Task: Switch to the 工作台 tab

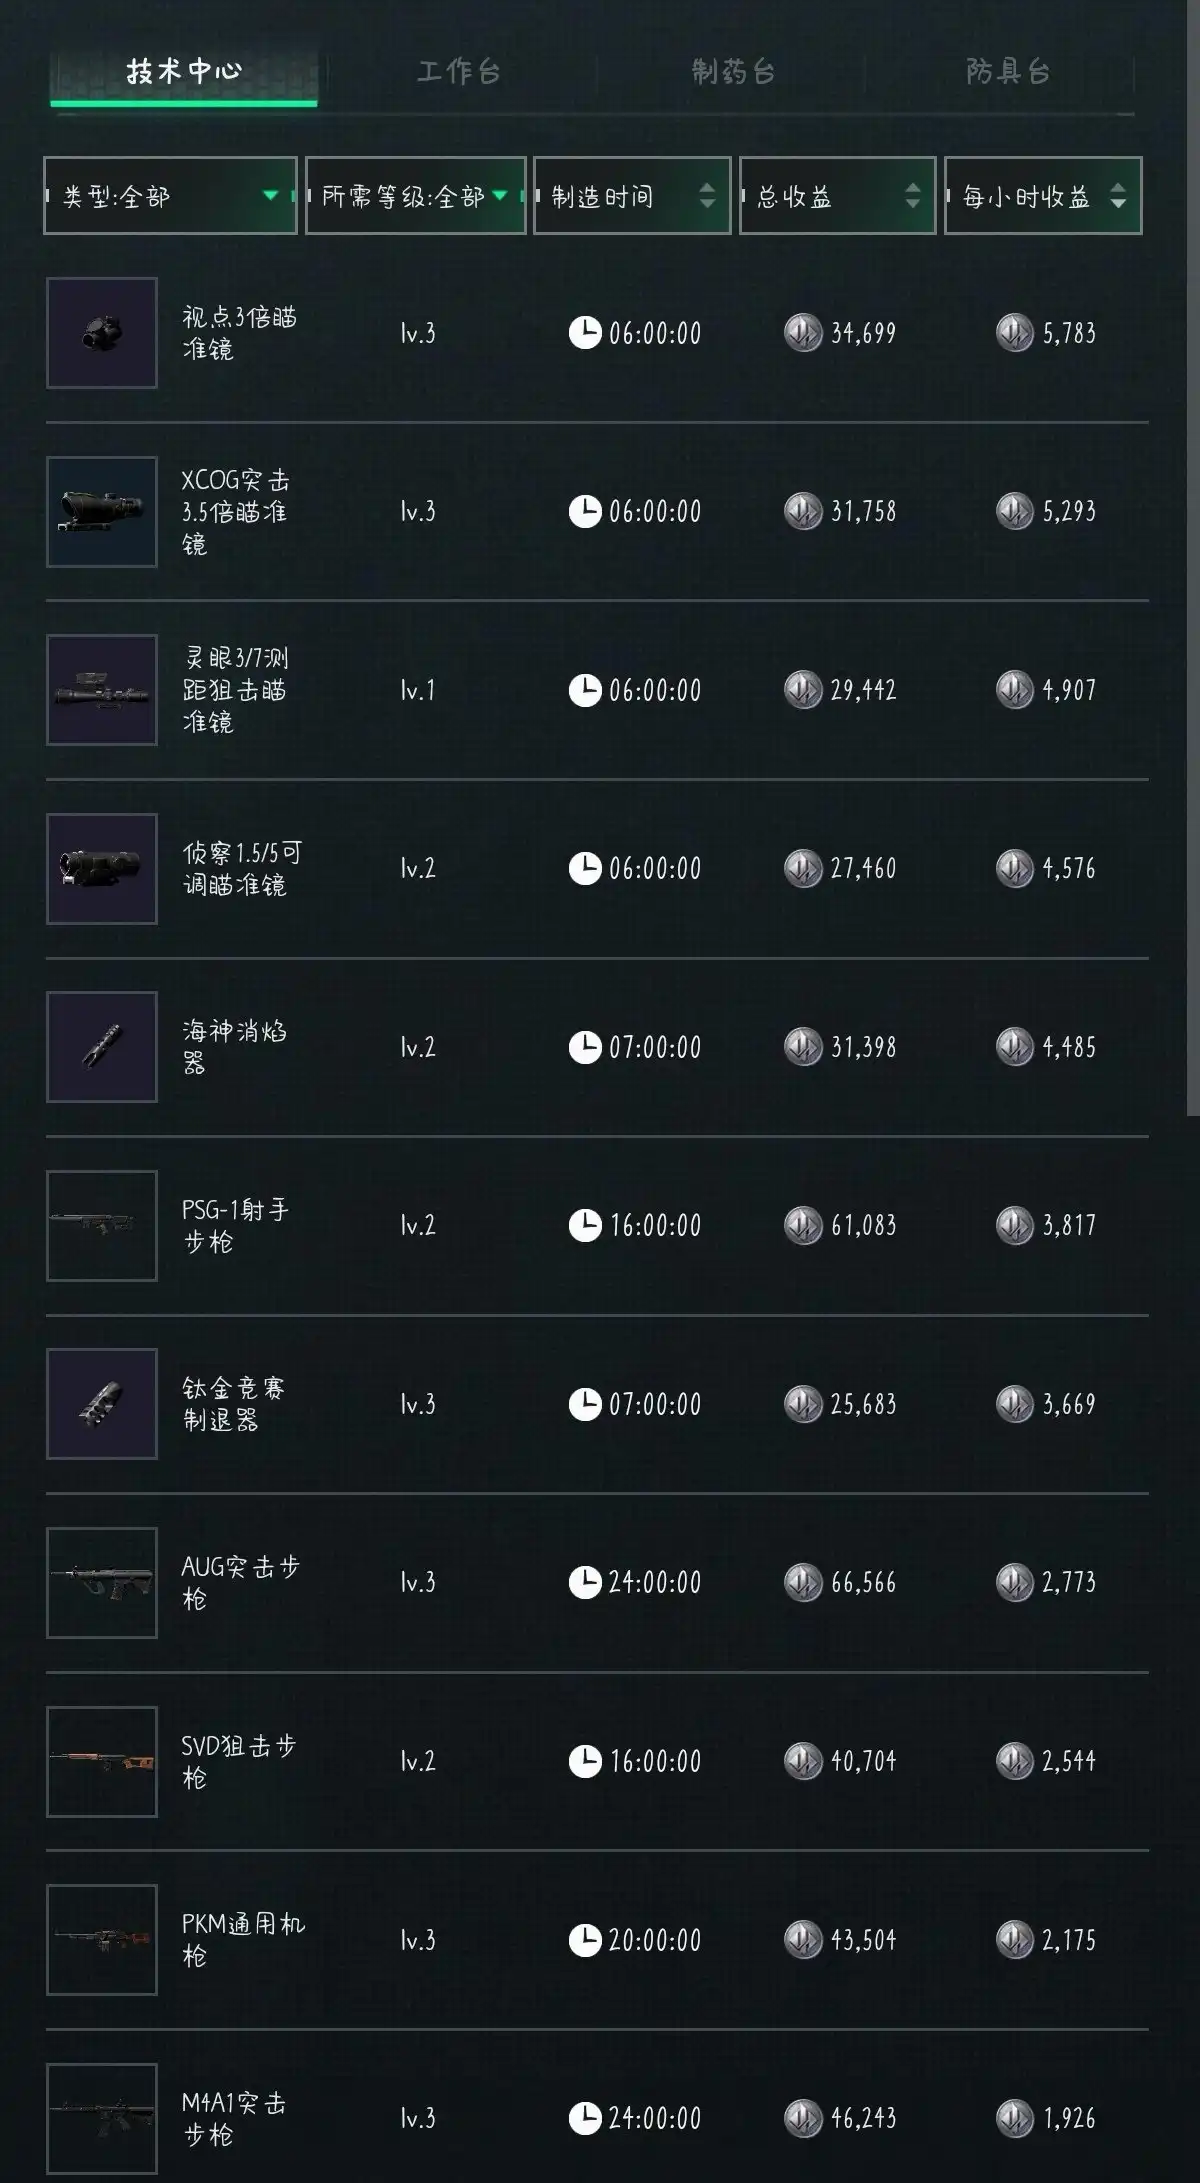Action: 458,72
